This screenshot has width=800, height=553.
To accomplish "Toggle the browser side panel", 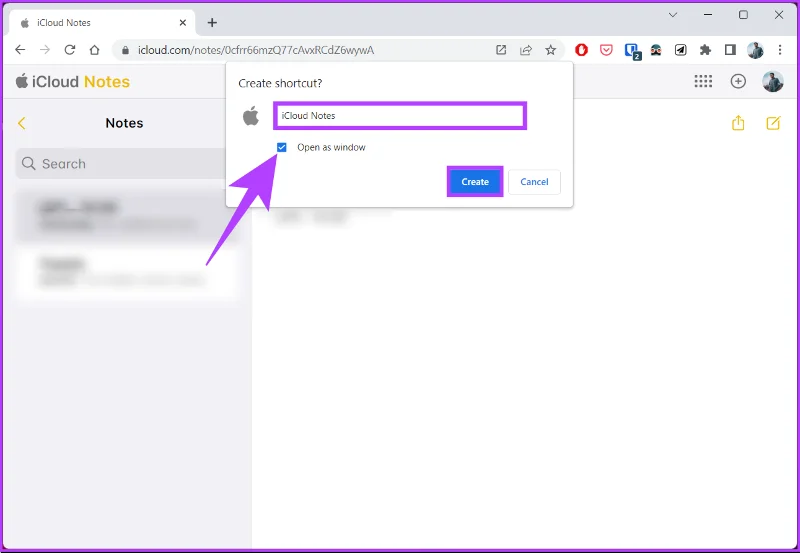I will [x=730, y=49].
